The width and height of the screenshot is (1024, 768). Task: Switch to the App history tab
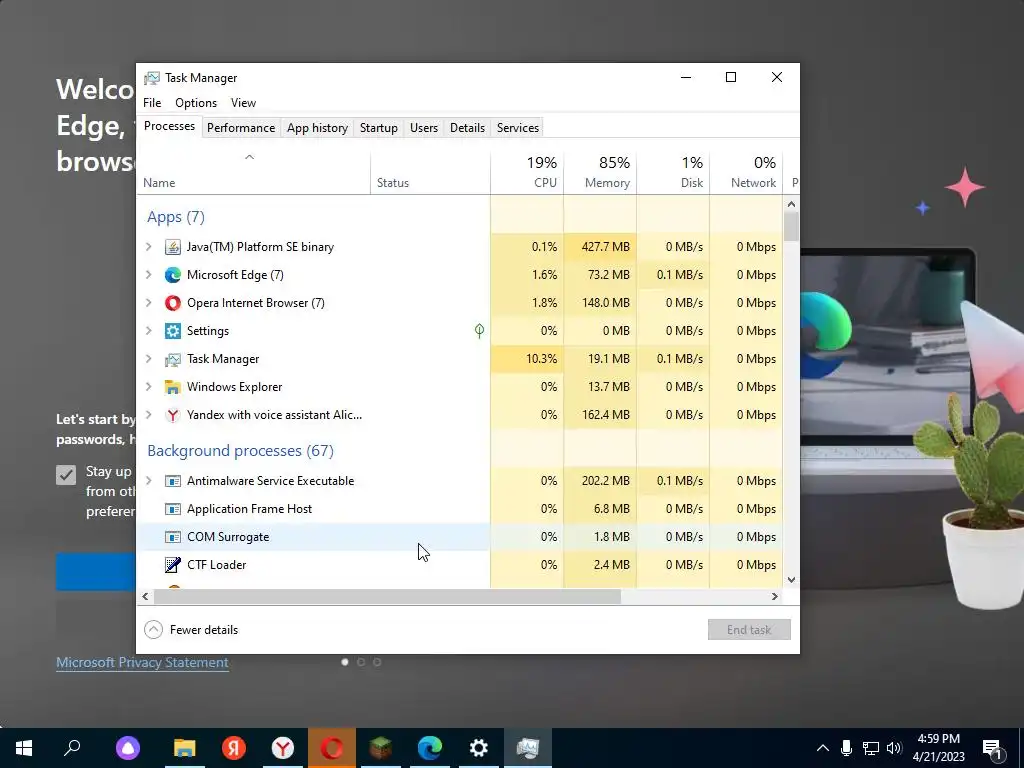point(317,128)
